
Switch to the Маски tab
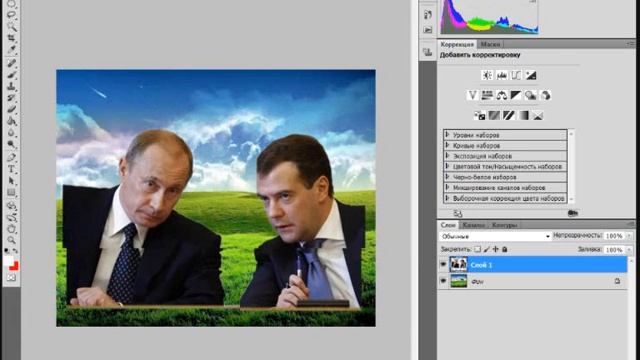point(490,44)
